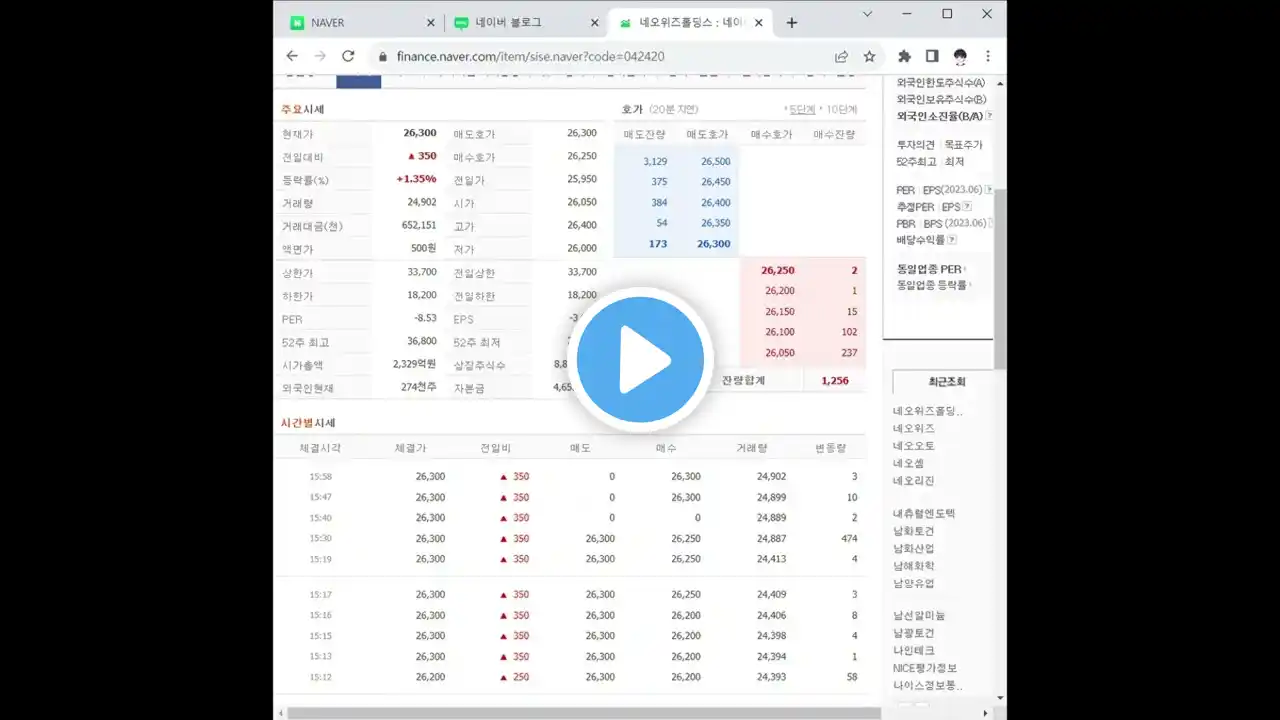The width and height of the screenshot is (1280, 720).
Task: Go back with the browser back arrow
Action: (x=292, y=56)
